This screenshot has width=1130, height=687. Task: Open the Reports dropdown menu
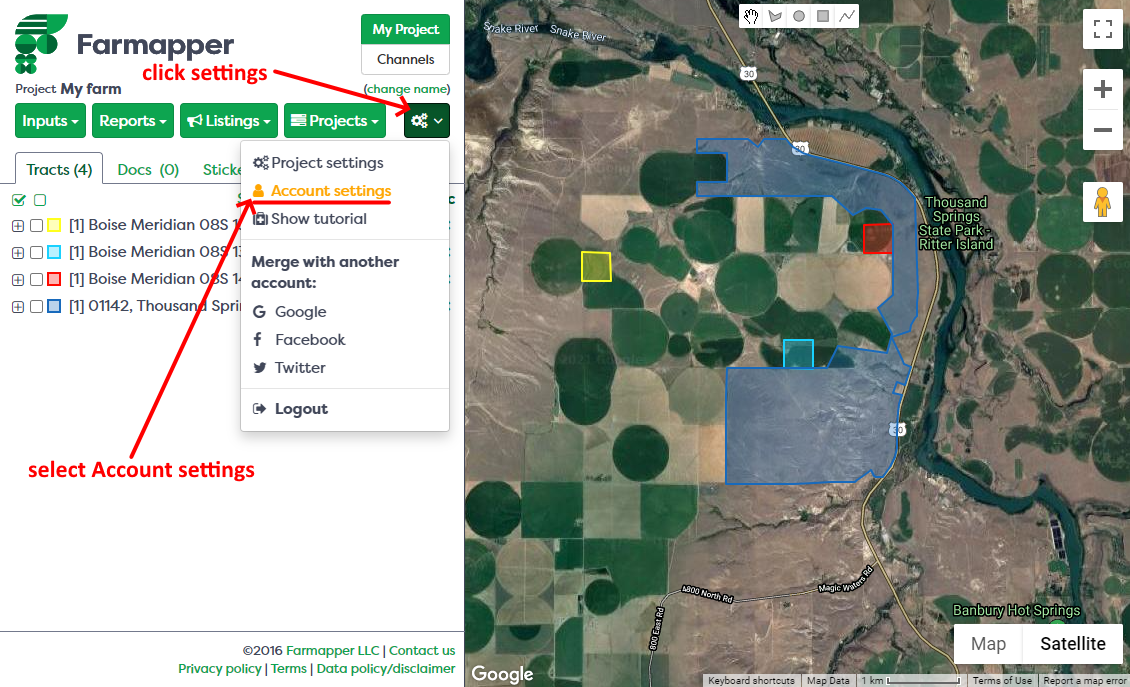pyautogui.click(x=133, y=121)
